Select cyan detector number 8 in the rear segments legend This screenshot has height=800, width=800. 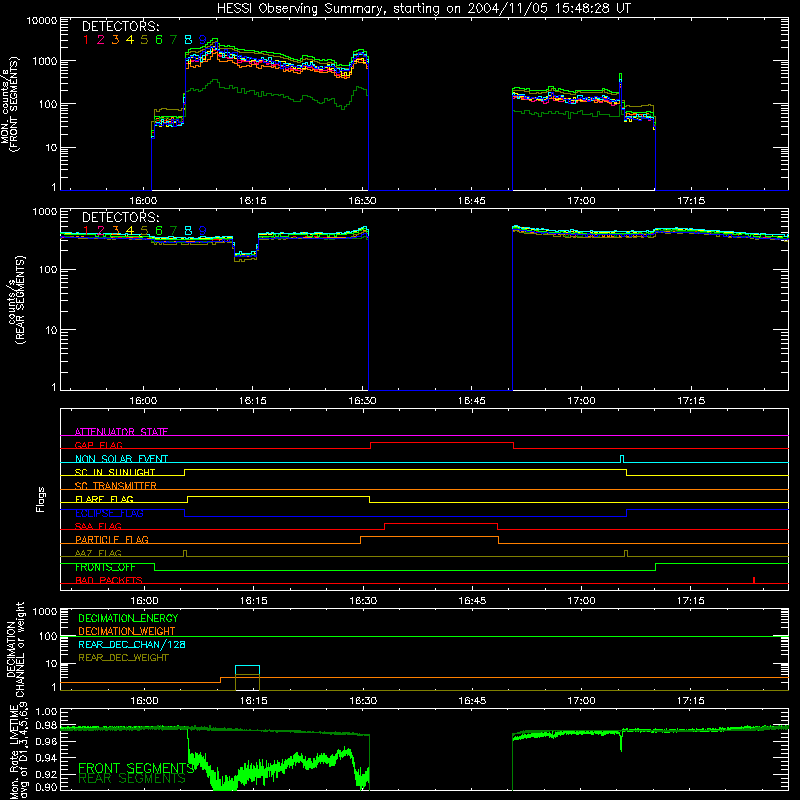click(188, 231)
